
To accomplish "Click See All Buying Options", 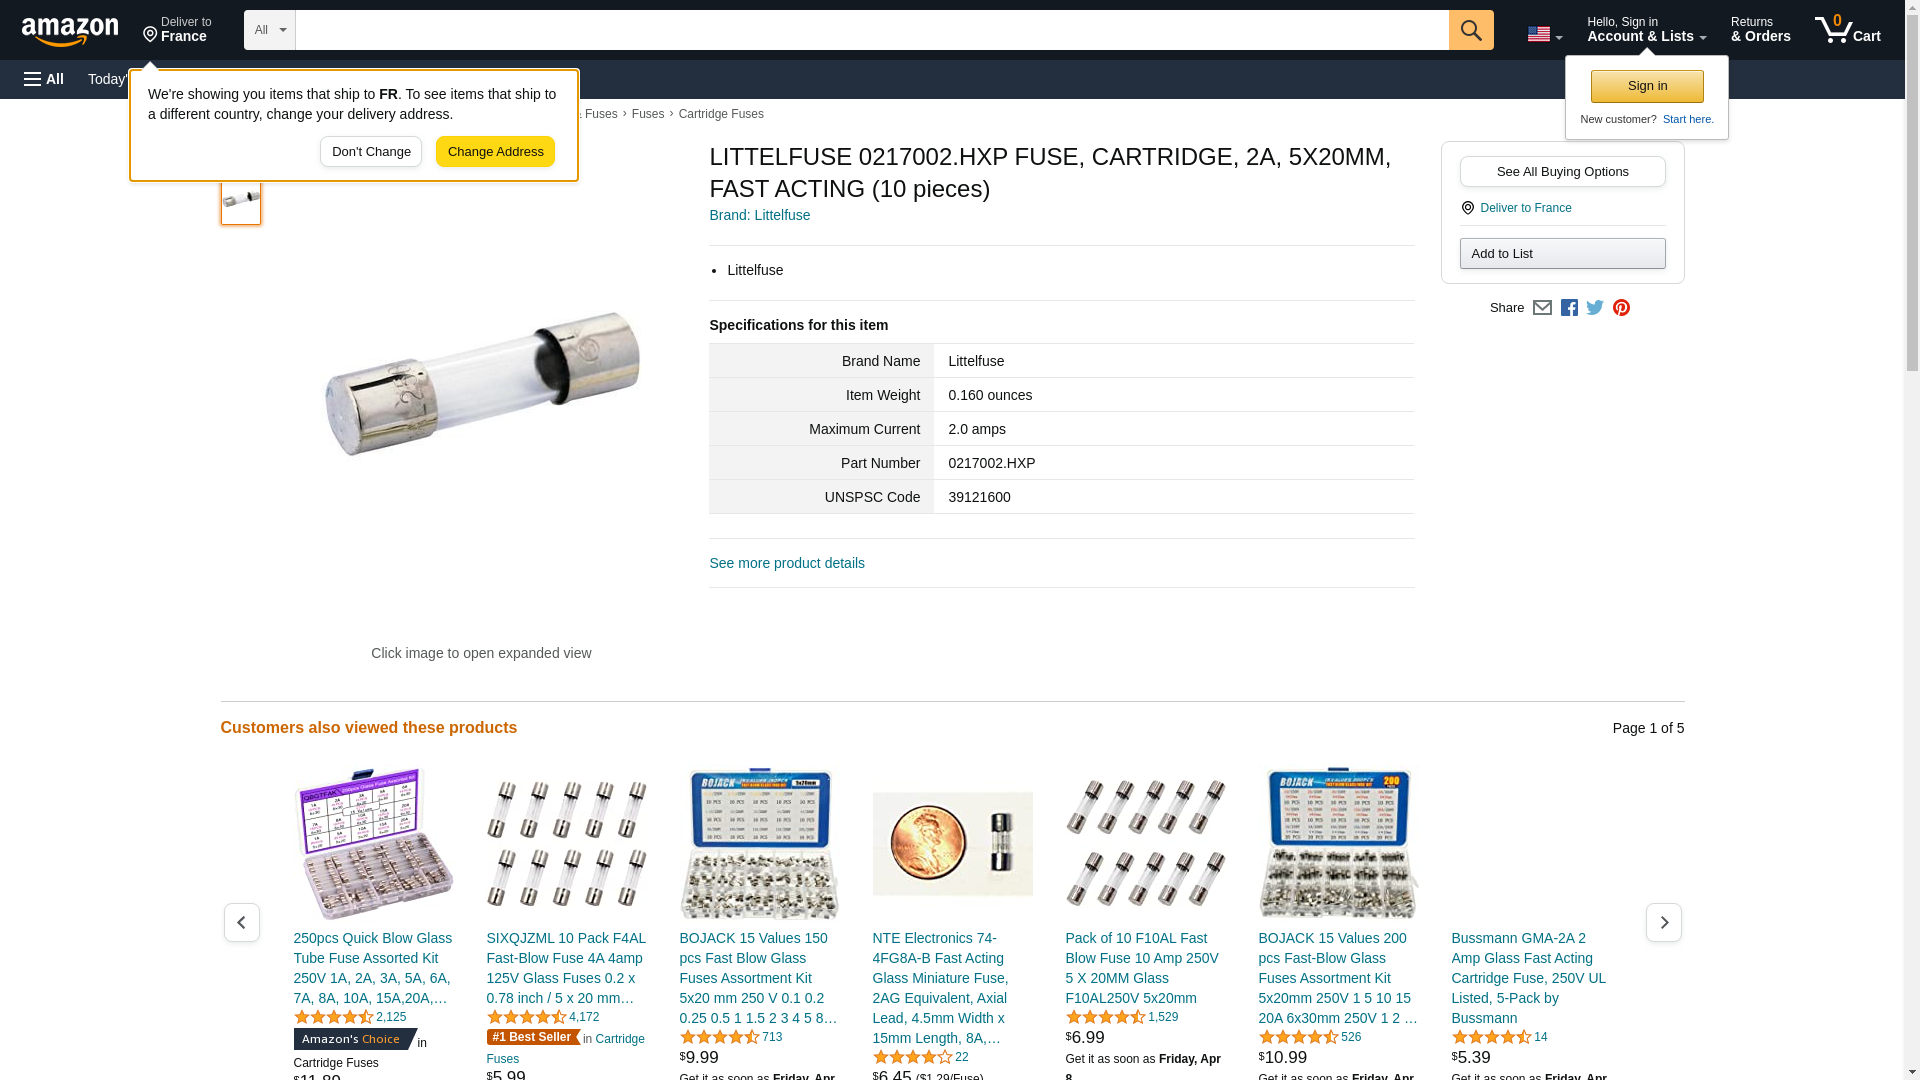I will click(x=1562, y=172).
